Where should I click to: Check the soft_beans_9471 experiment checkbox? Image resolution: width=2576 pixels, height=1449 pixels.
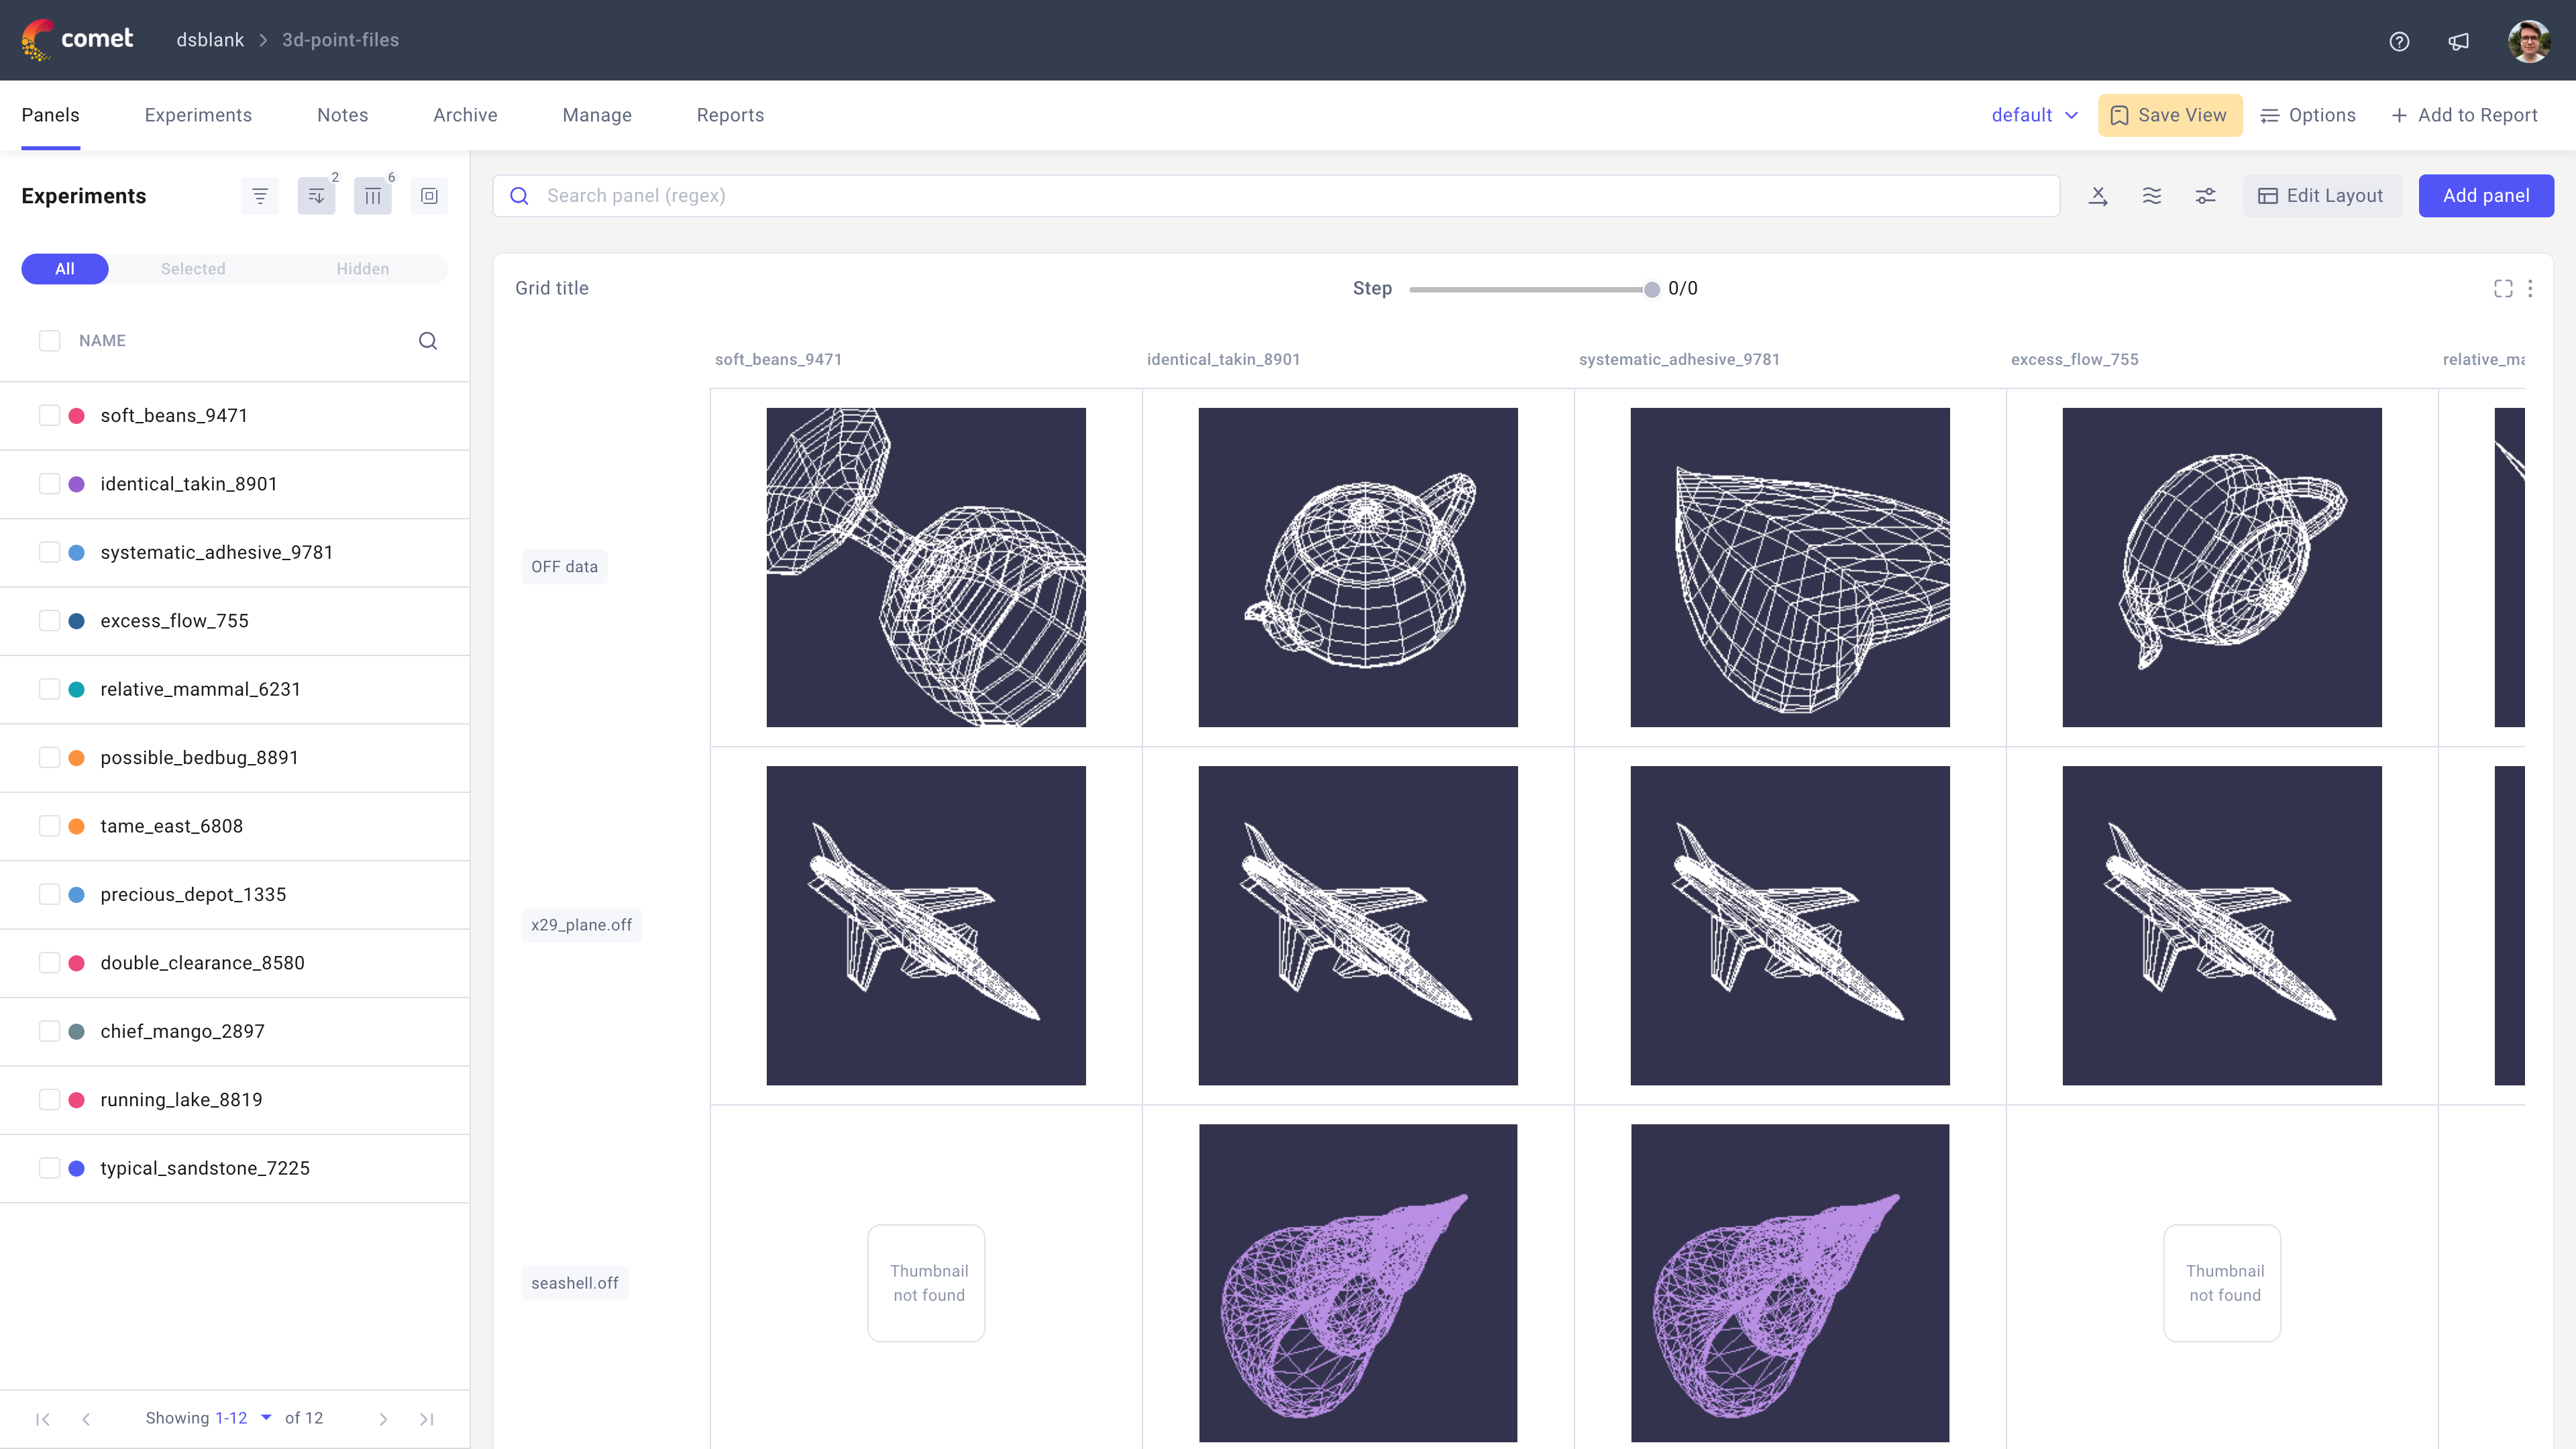tap(49, 415)
